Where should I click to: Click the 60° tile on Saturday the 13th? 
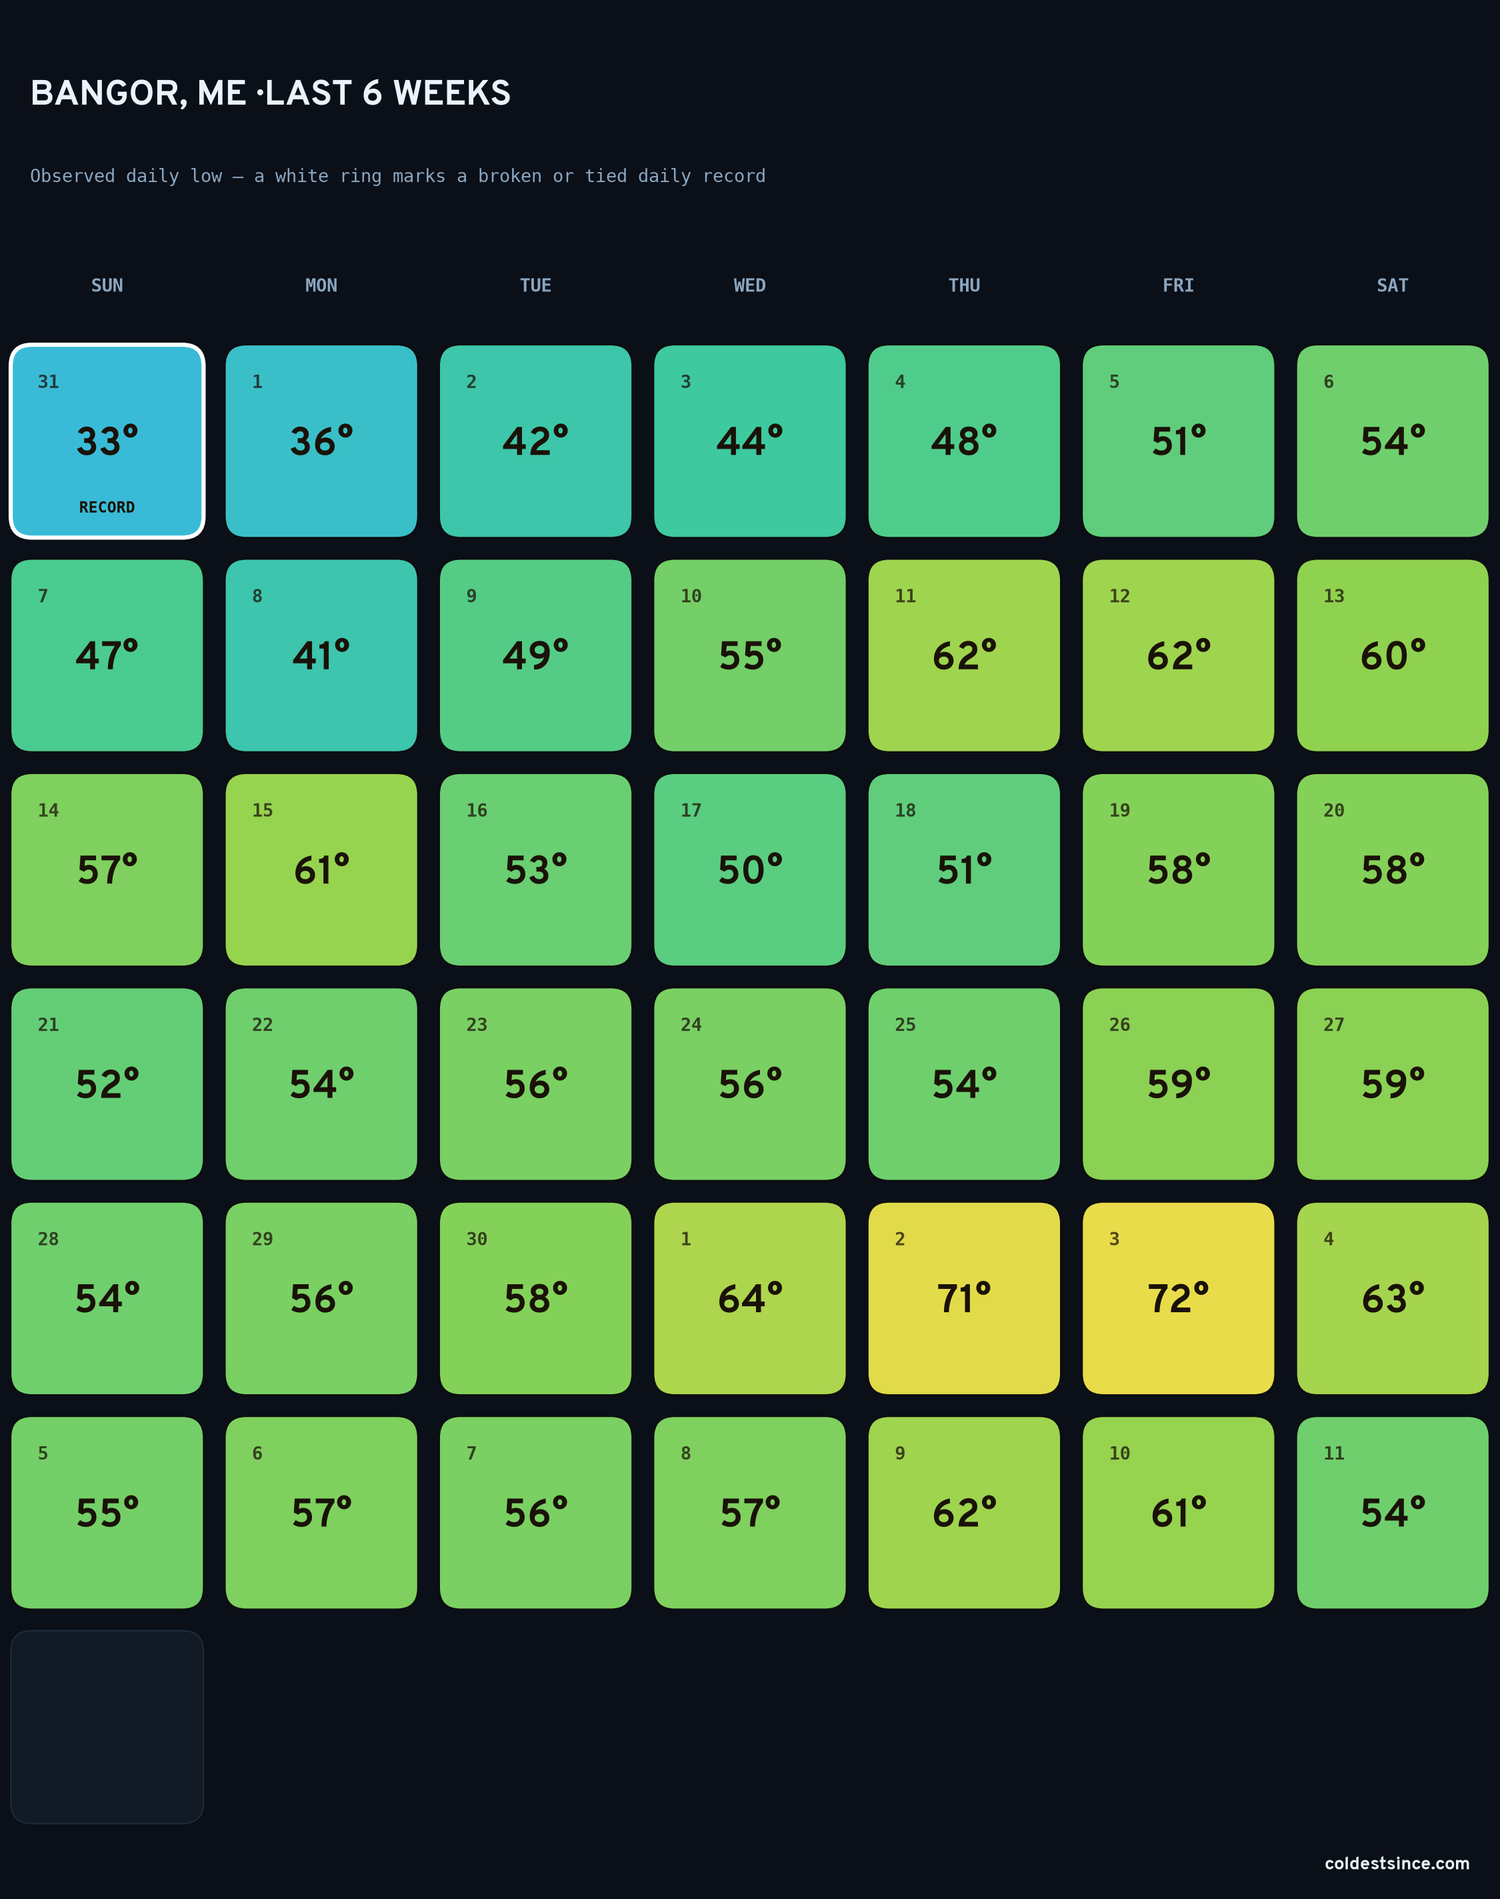click(1392, 655)
